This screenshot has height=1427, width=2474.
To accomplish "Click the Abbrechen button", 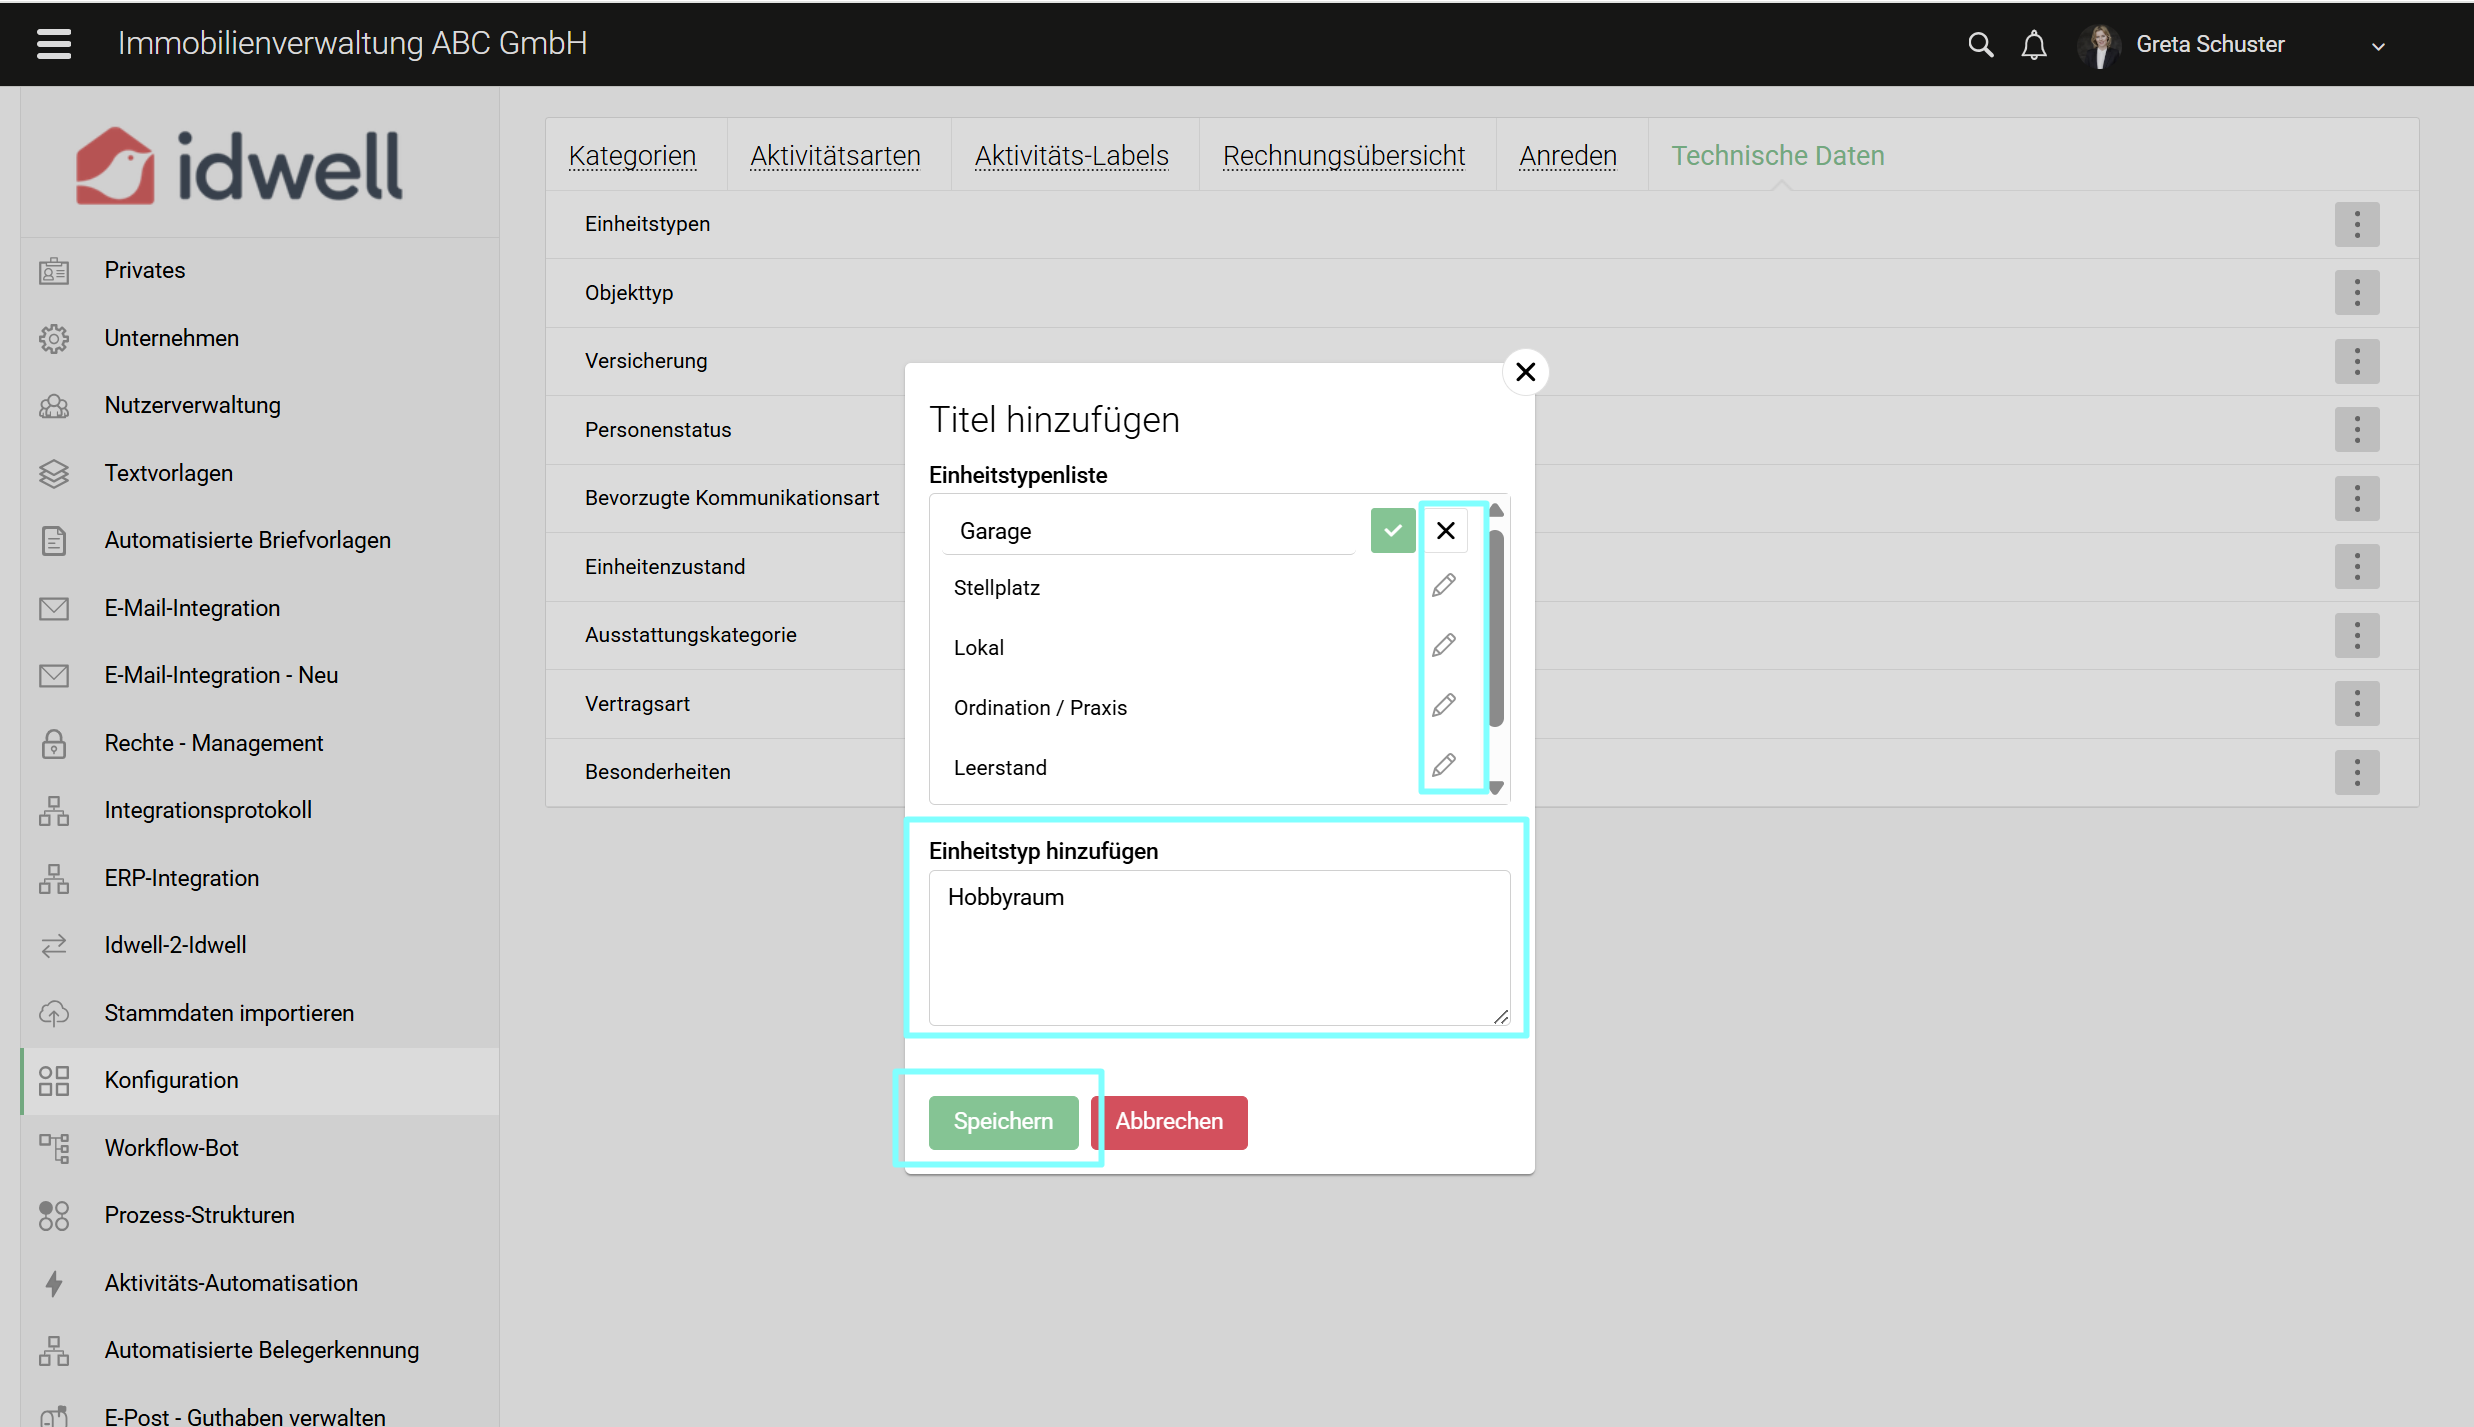I will click(x=1169, y=1122).
